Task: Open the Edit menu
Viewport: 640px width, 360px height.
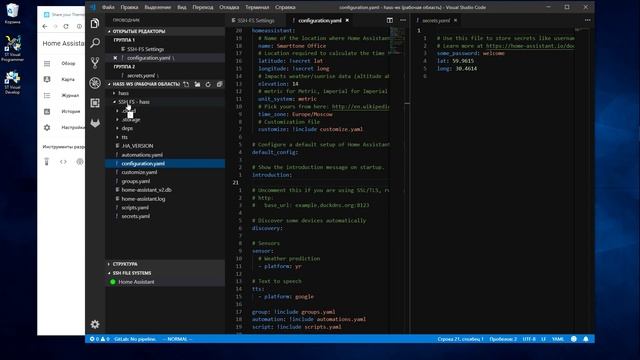Action: tap(129, 7)
